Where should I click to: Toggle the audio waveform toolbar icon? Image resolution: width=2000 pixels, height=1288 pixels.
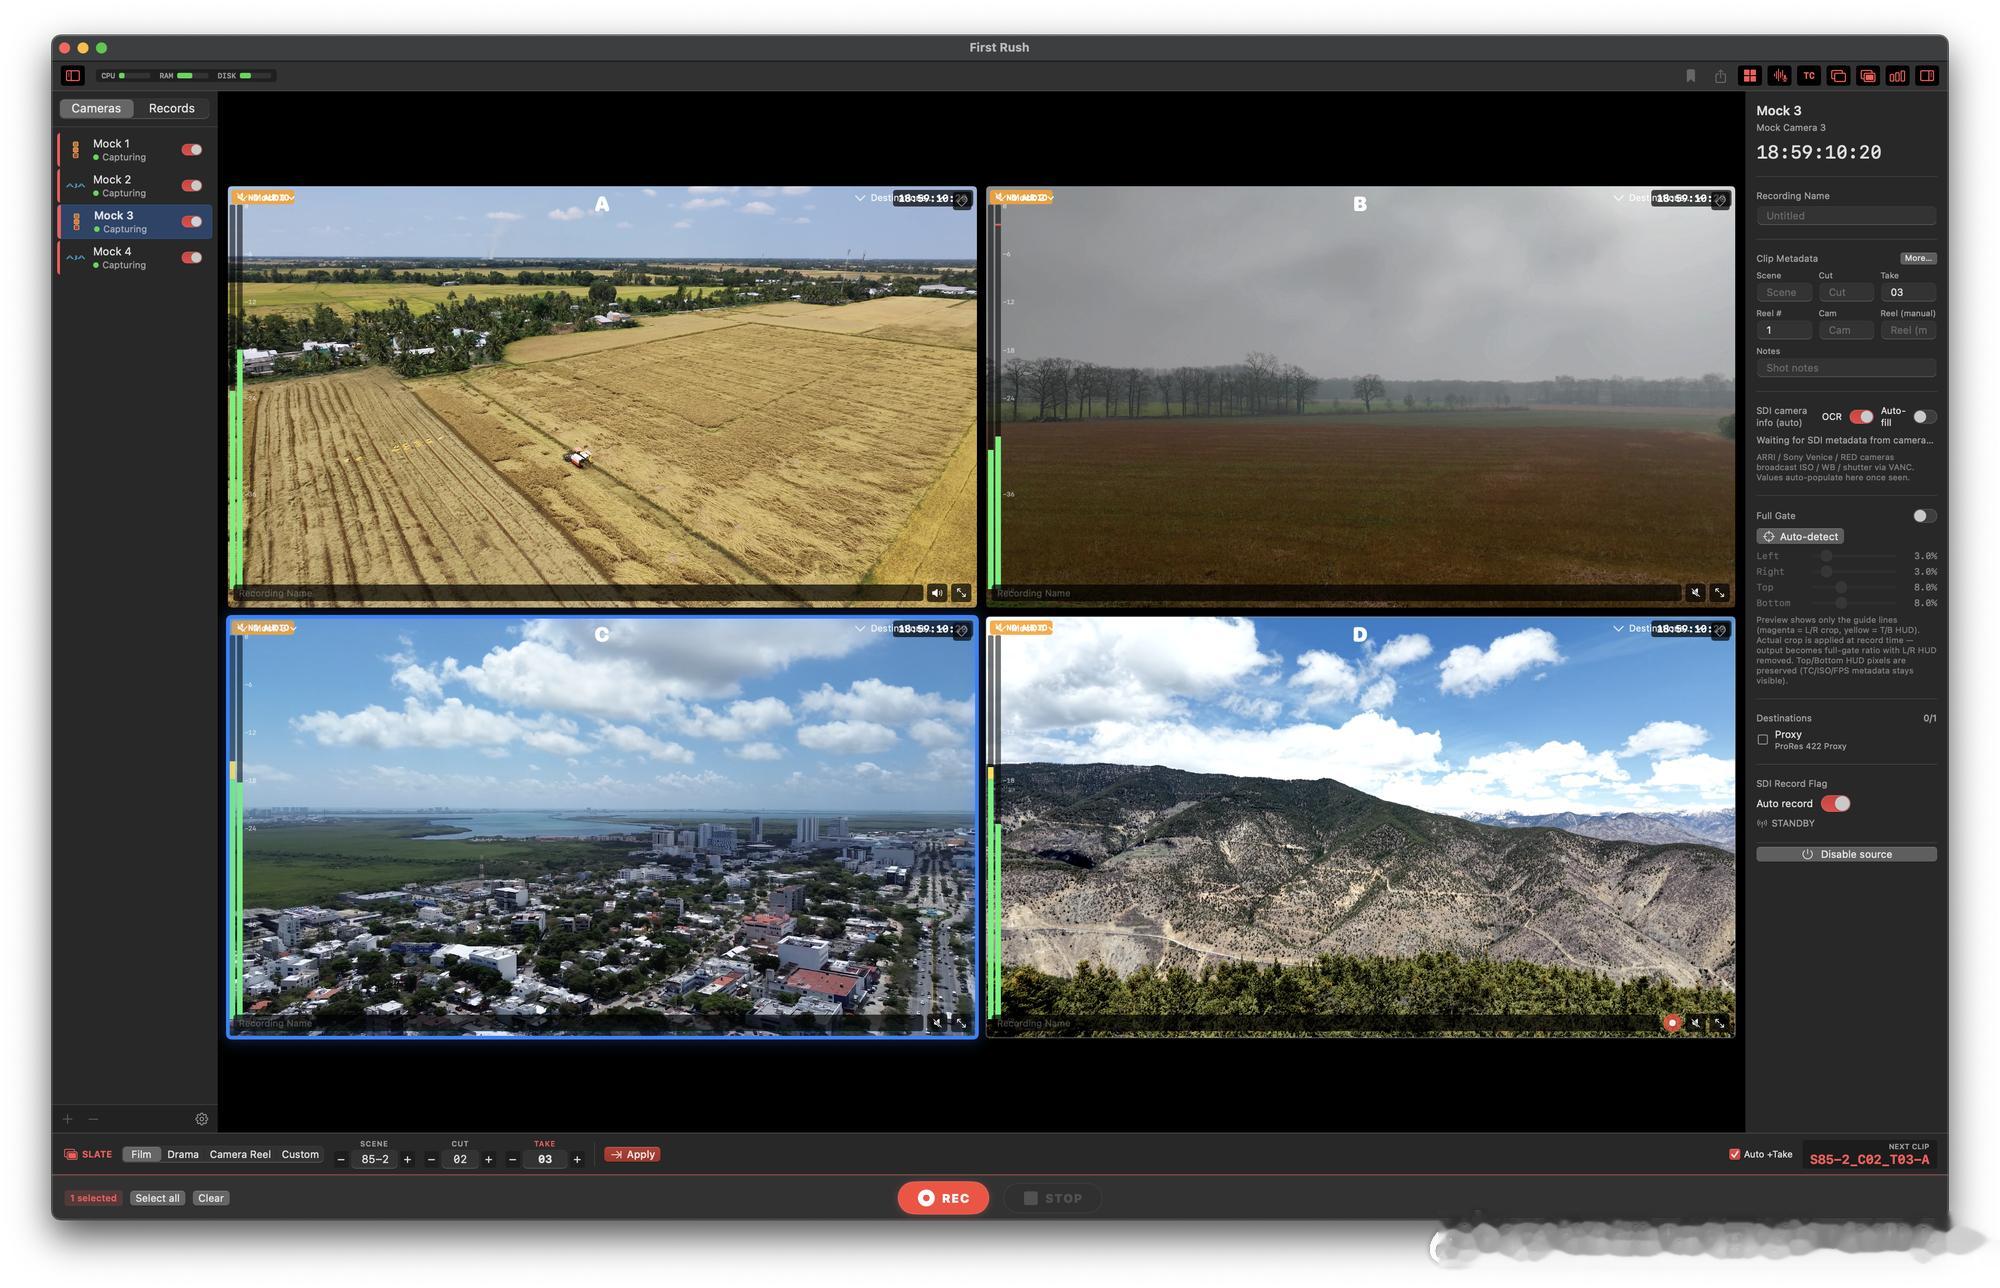[x=1780, y=75]
